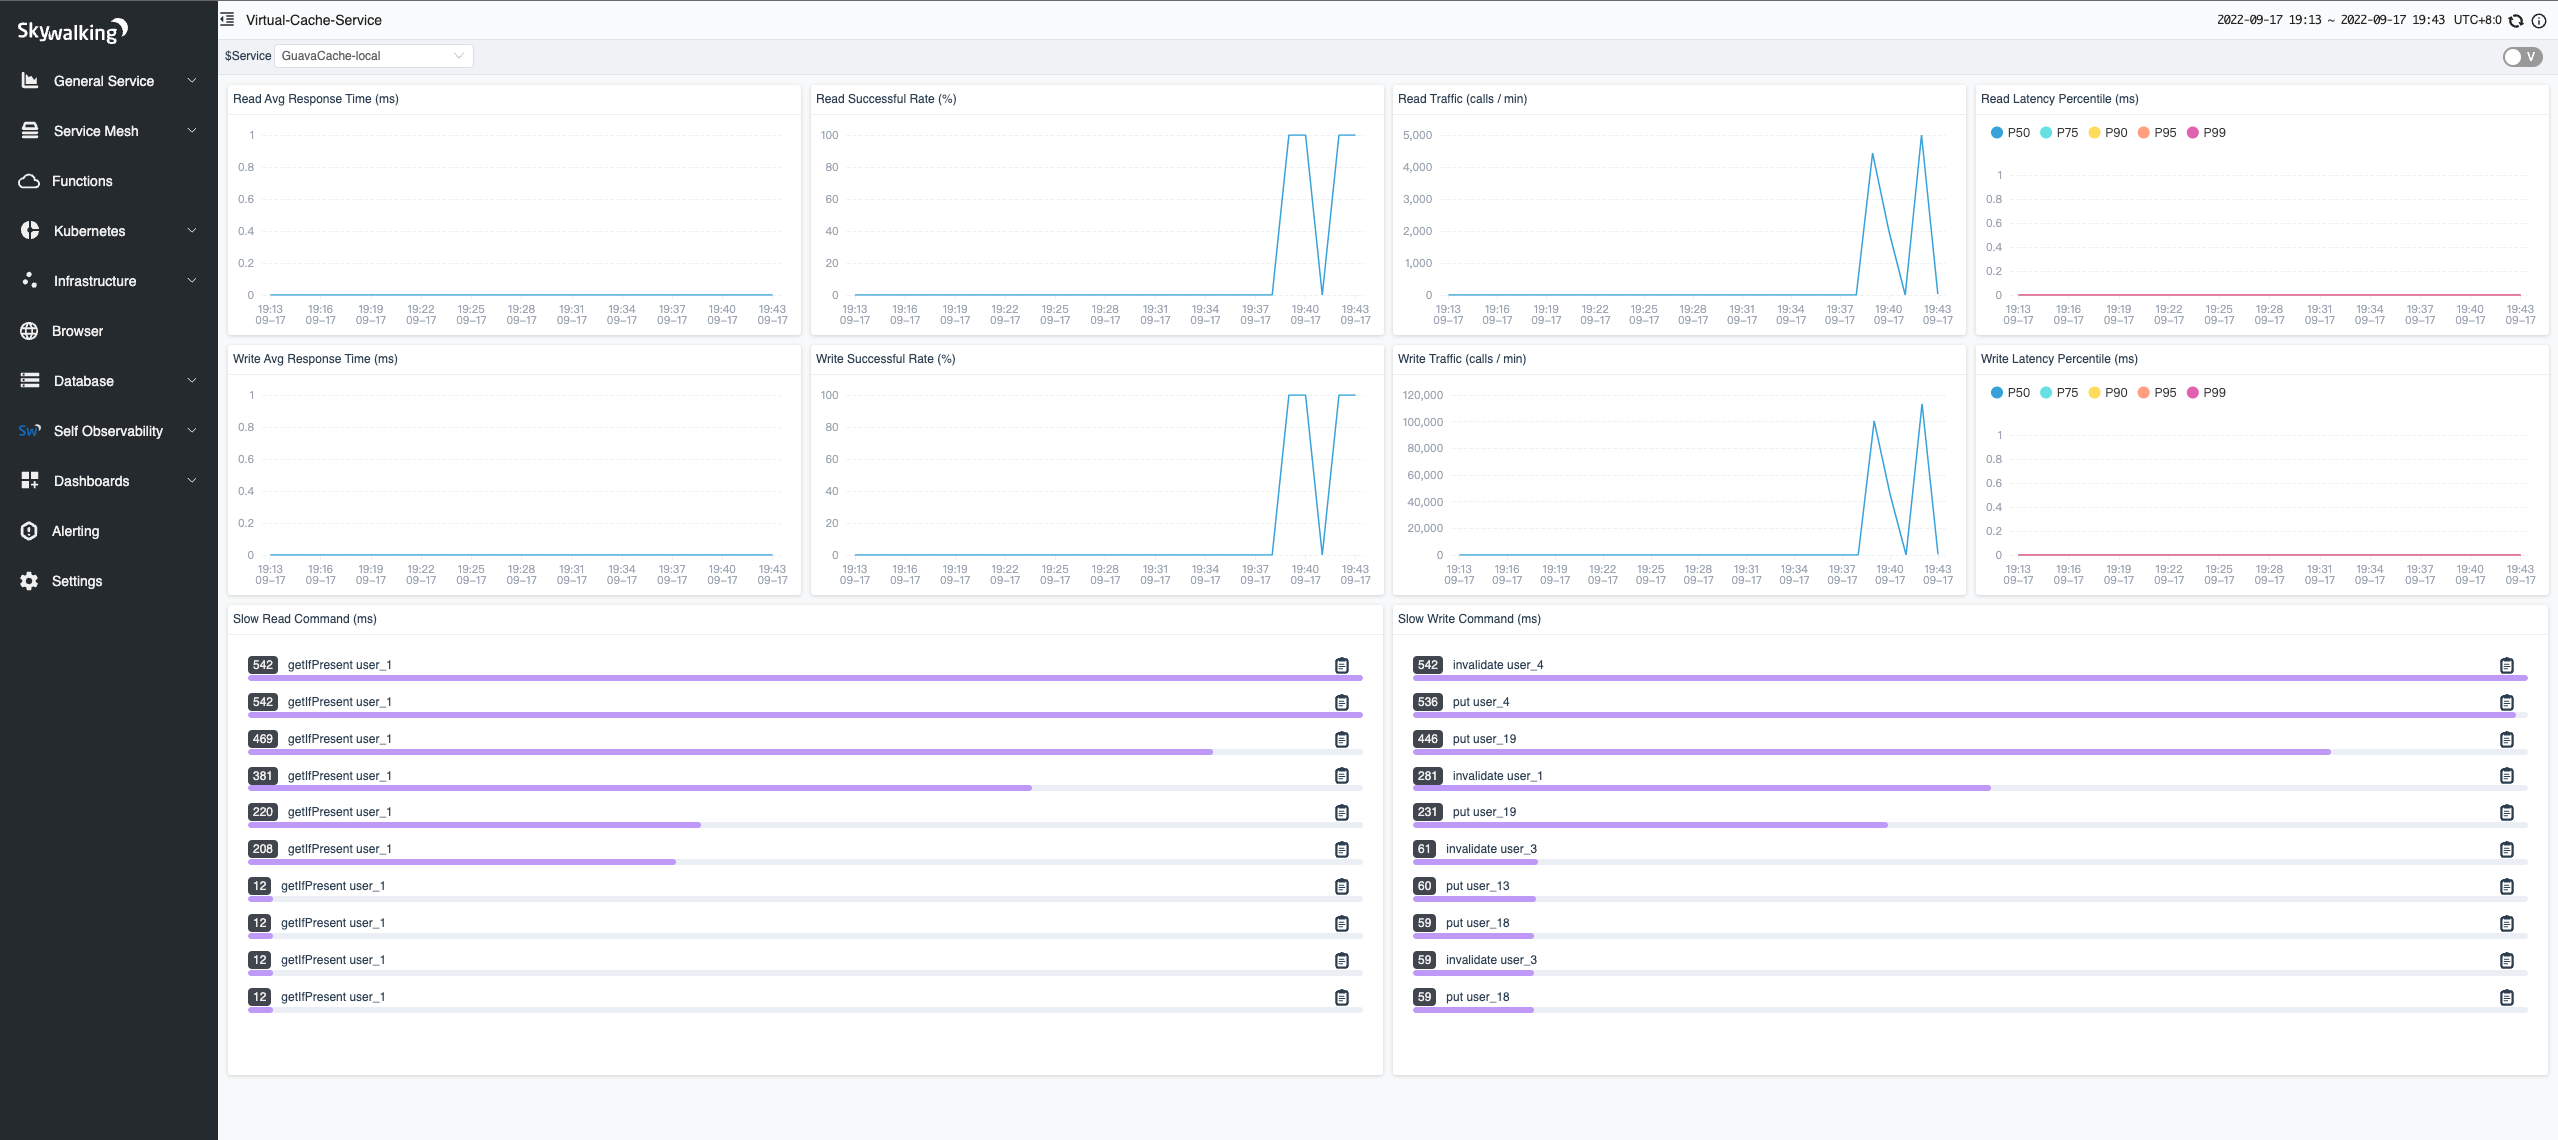Click the sidebar collapse icon beside Virtual-Cache-Service
The height and width of the screenshot is (1140, 2558).
[228, 19]
